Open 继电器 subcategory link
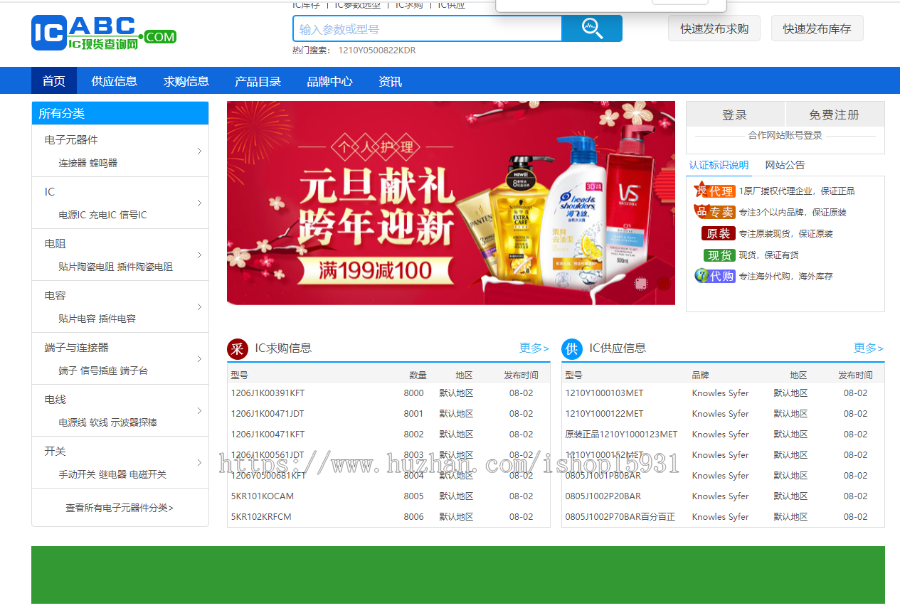The height and width of the screenshot is (613, 900). [x=113, y=474]
